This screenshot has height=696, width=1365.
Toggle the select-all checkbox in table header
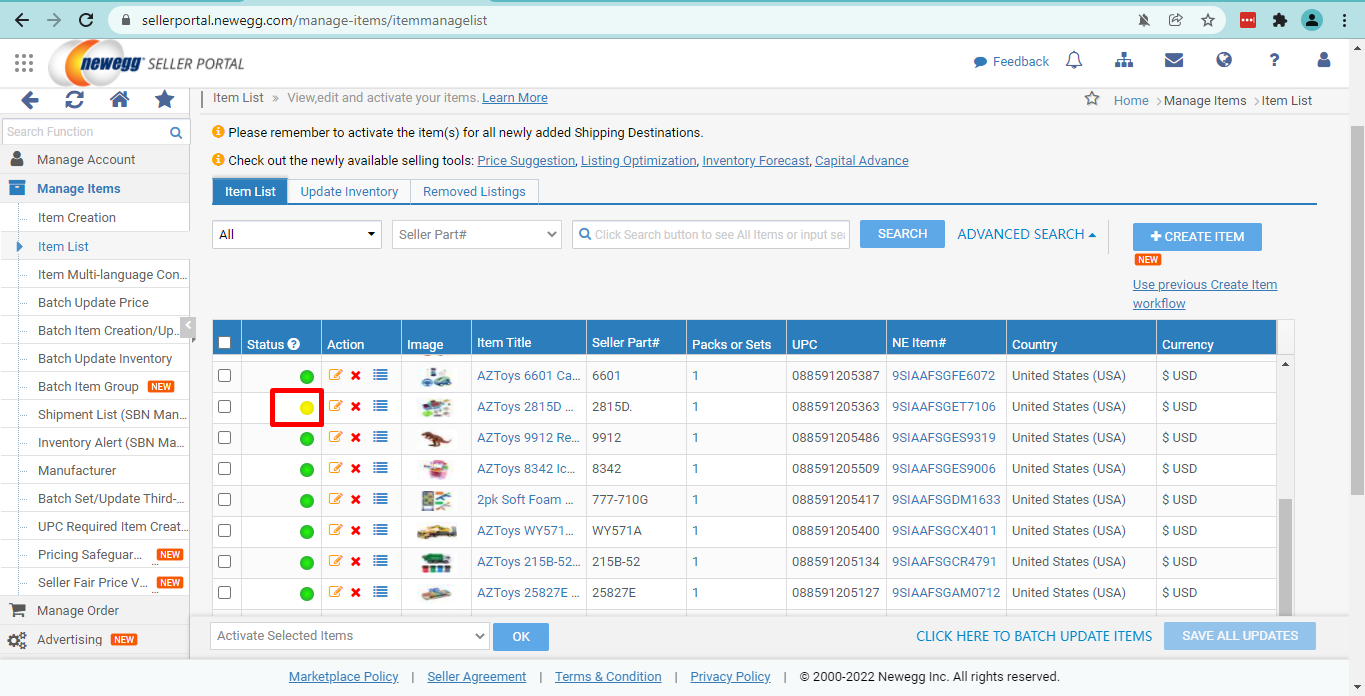[225, 343]
